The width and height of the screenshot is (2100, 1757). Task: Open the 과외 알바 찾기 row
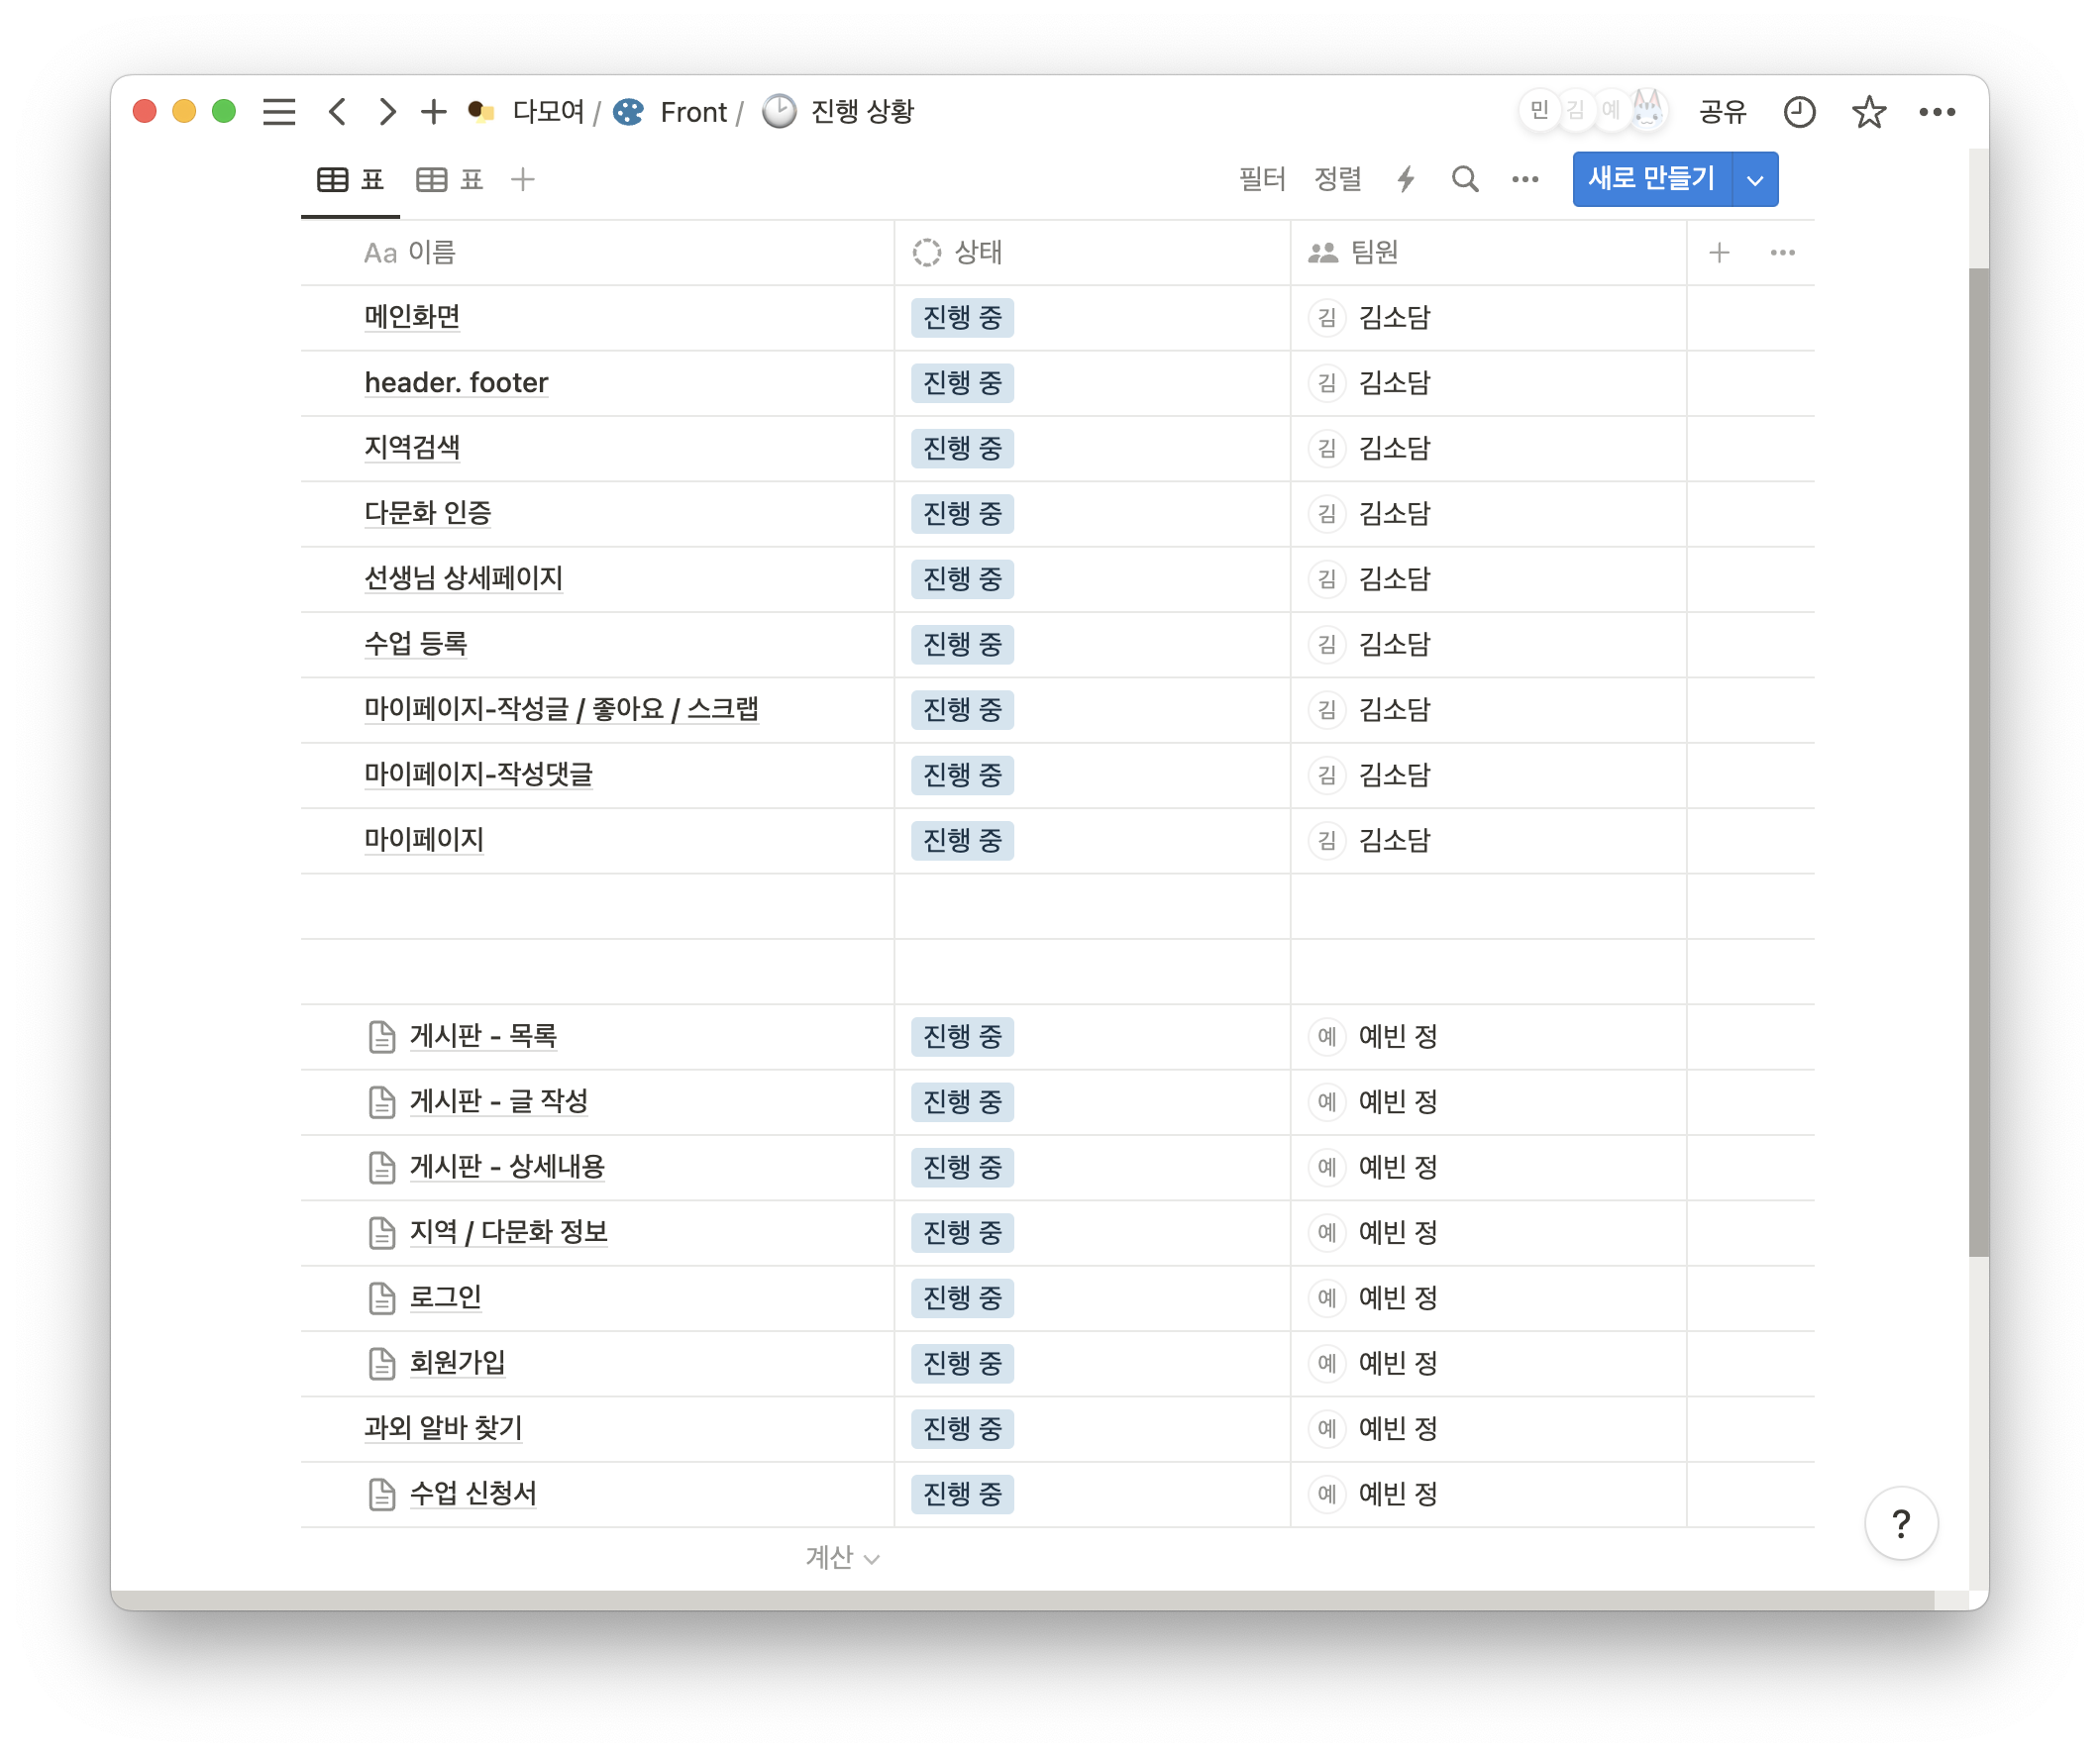[443, 1429]
